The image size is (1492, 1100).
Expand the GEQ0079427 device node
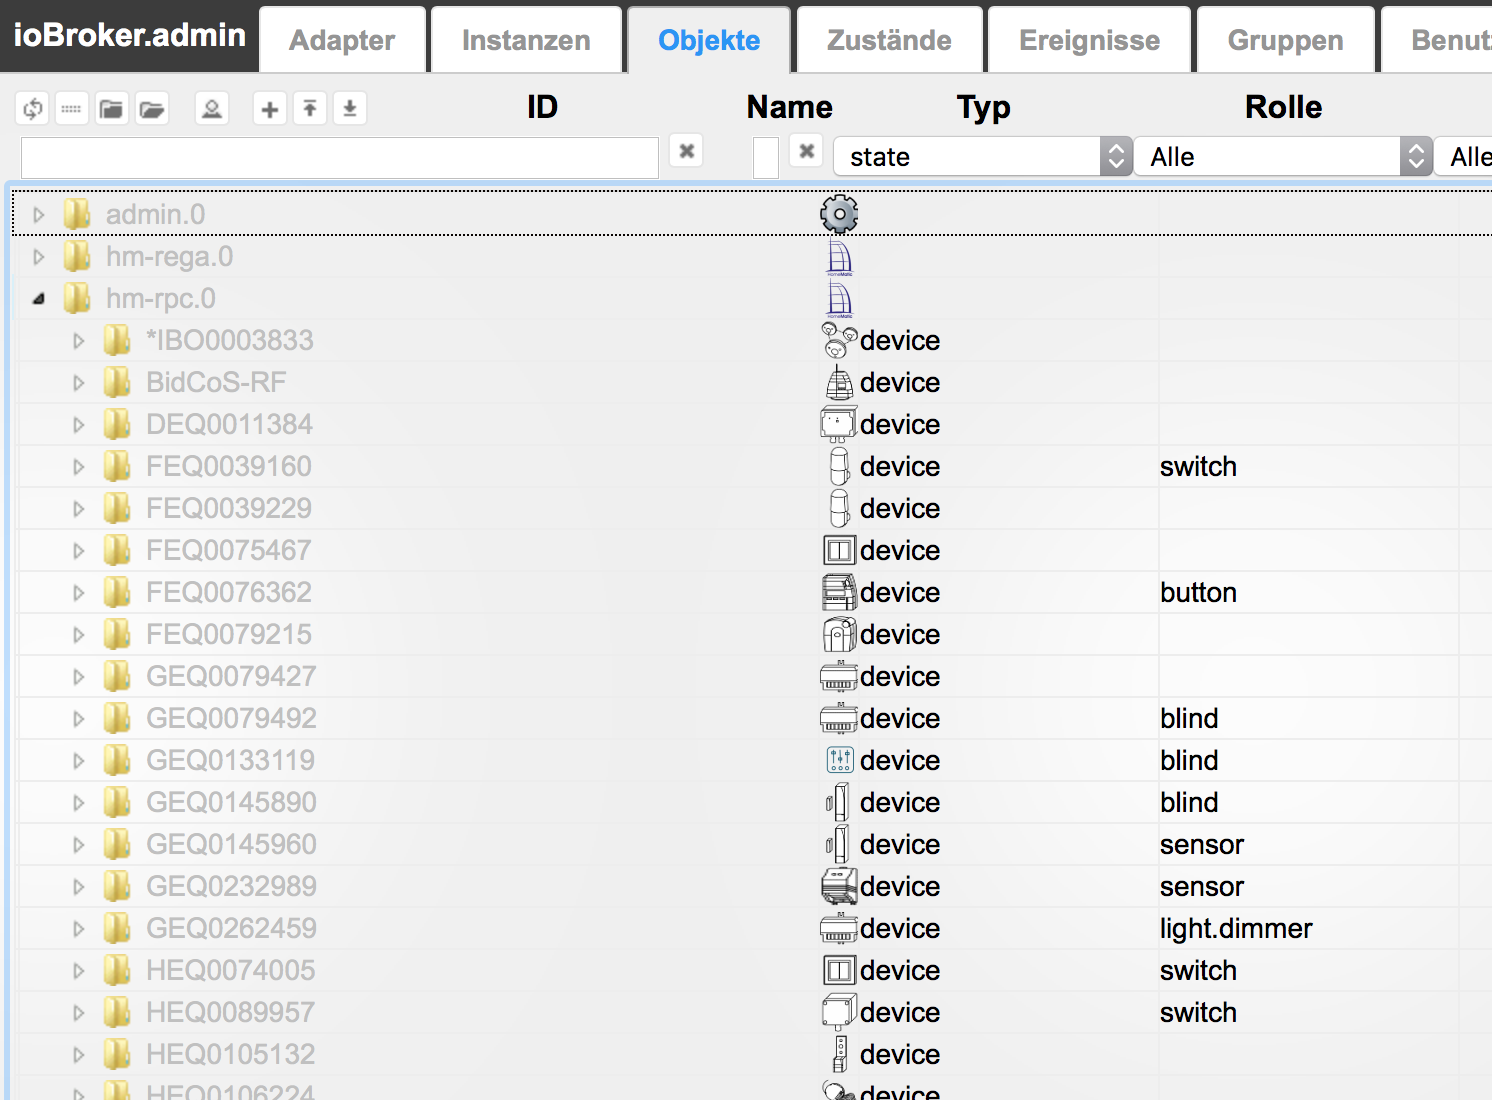tap(79, 677)
